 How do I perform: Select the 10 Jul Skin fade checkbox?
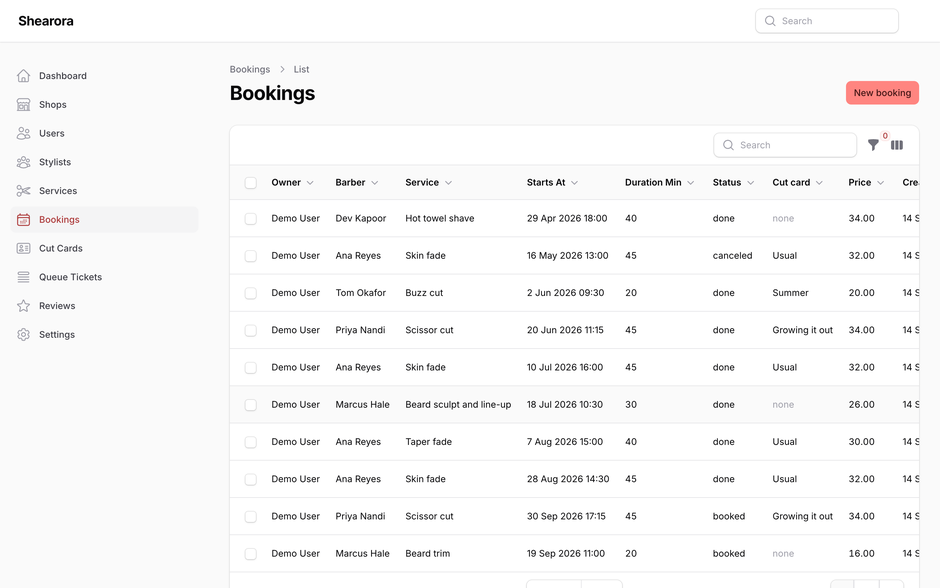click(x=251, y=367)
